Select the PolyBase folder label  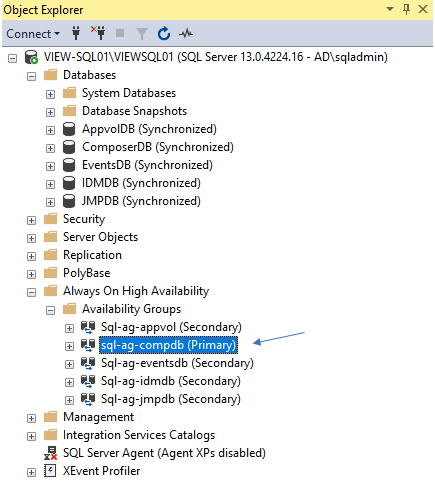pos(87,273)
